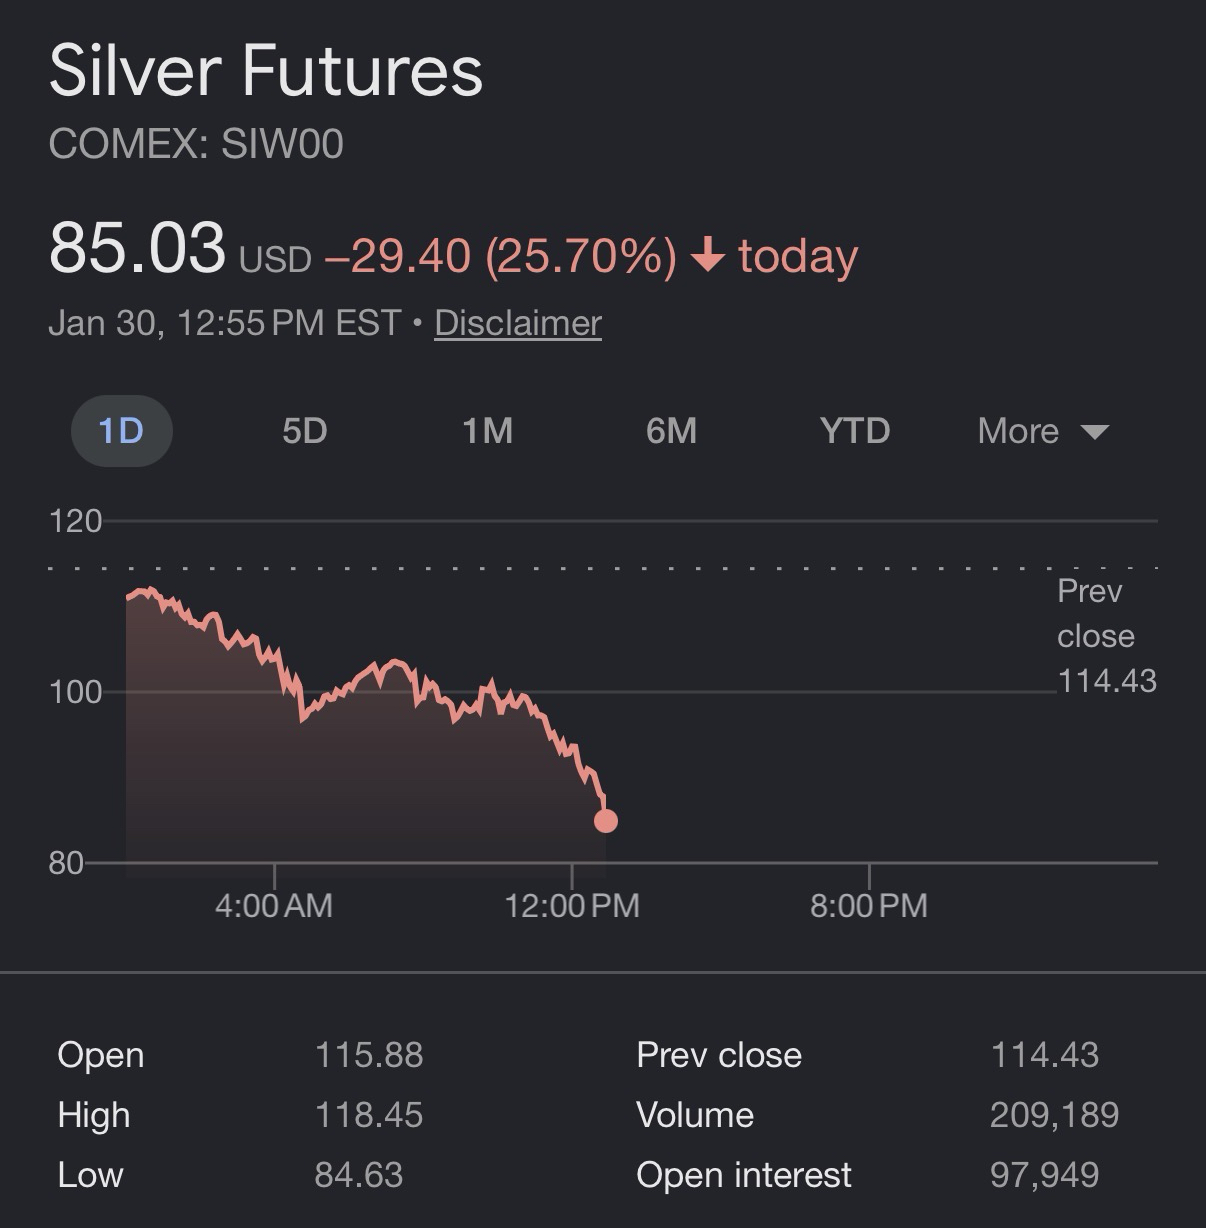Click the 85.03 current price value
Viewport: 1206px width, 1228px height.
coord(137,247)
